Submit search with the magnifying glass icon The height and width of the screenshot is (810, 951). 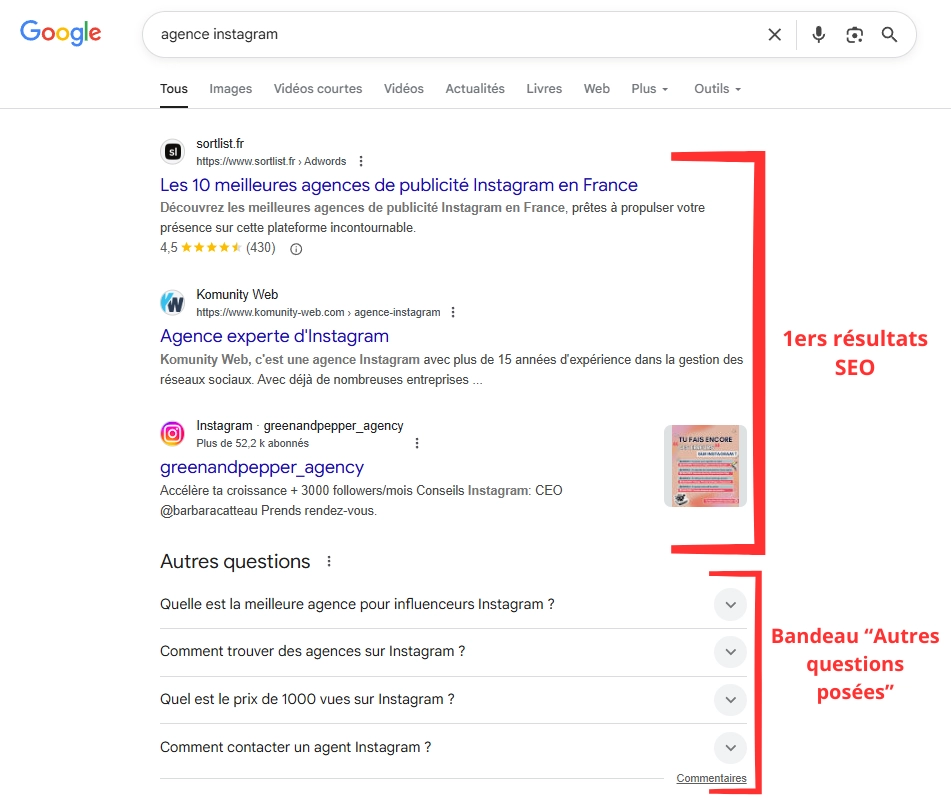889,35
